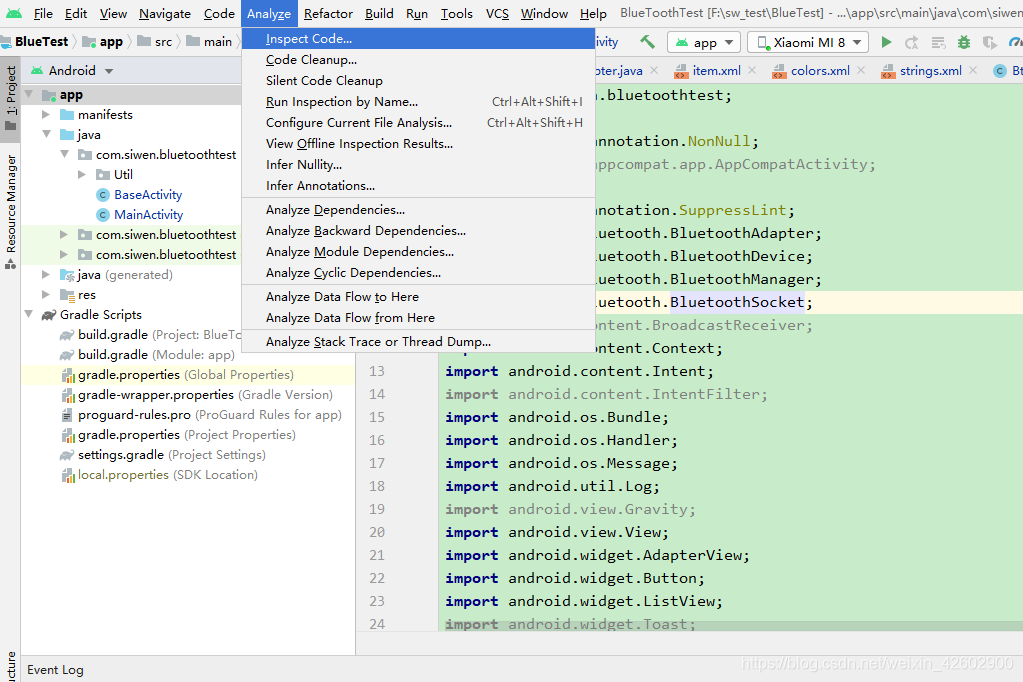Screen dimensions: 1023x682
Task: Select Analyze Stack Trace or Thread Dump...
Action: tap(418, 341)
